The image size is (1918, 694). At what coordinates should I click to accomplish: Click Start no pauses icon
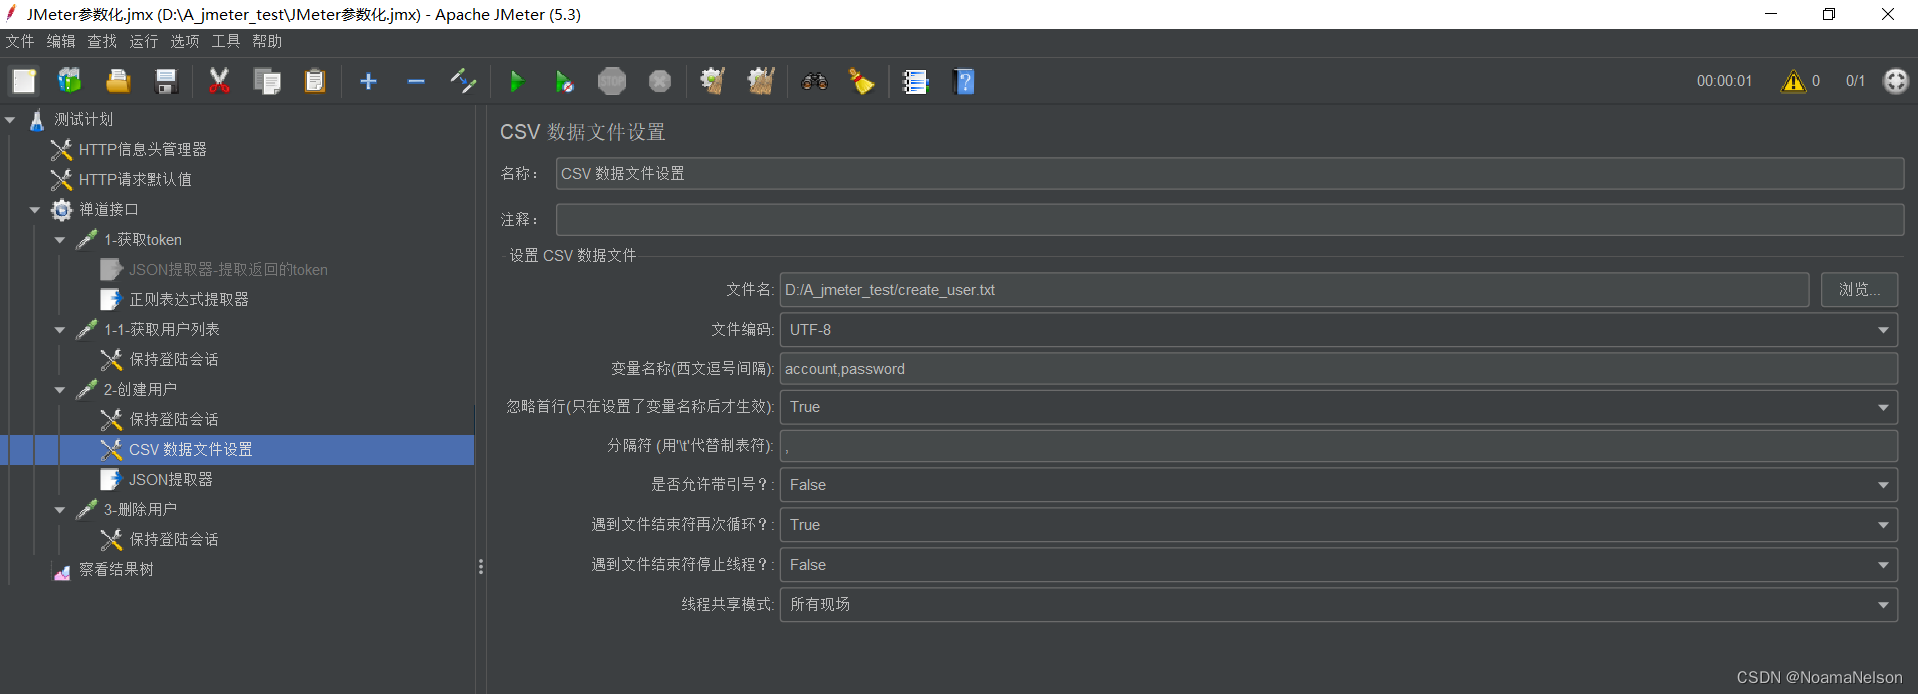tap(564, 81)
